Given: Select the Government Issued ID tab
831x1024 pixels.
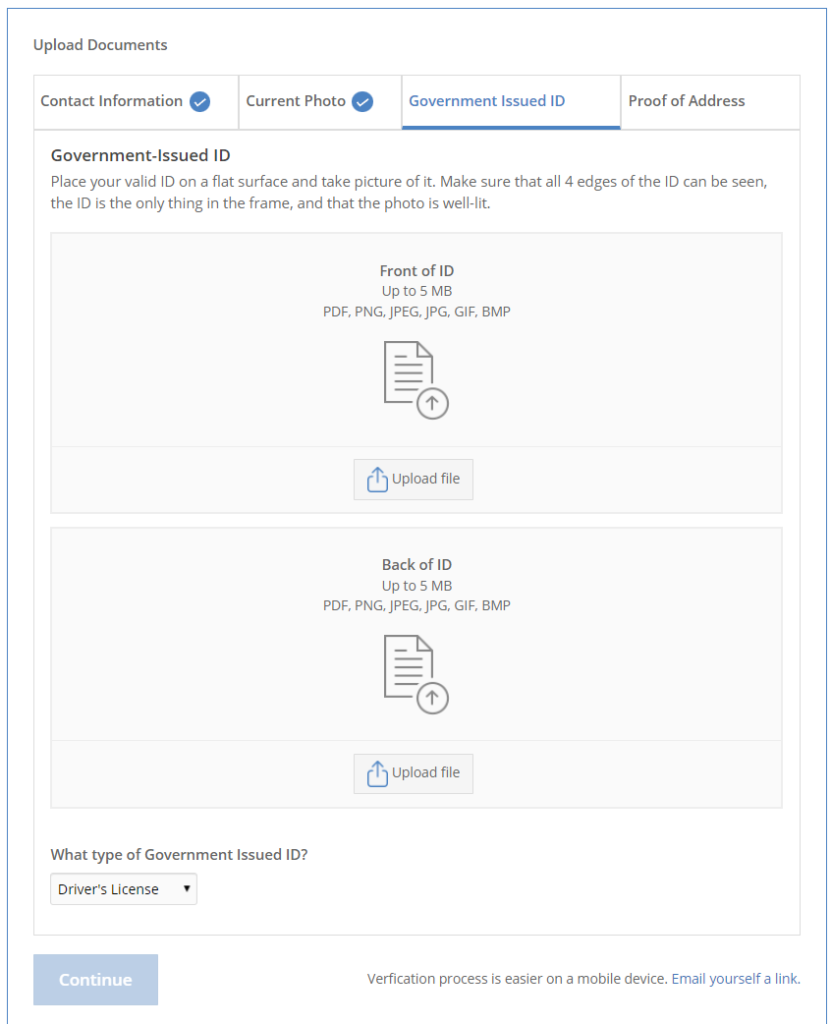Looking at the screenshot, I should click(x=487, y=102).
